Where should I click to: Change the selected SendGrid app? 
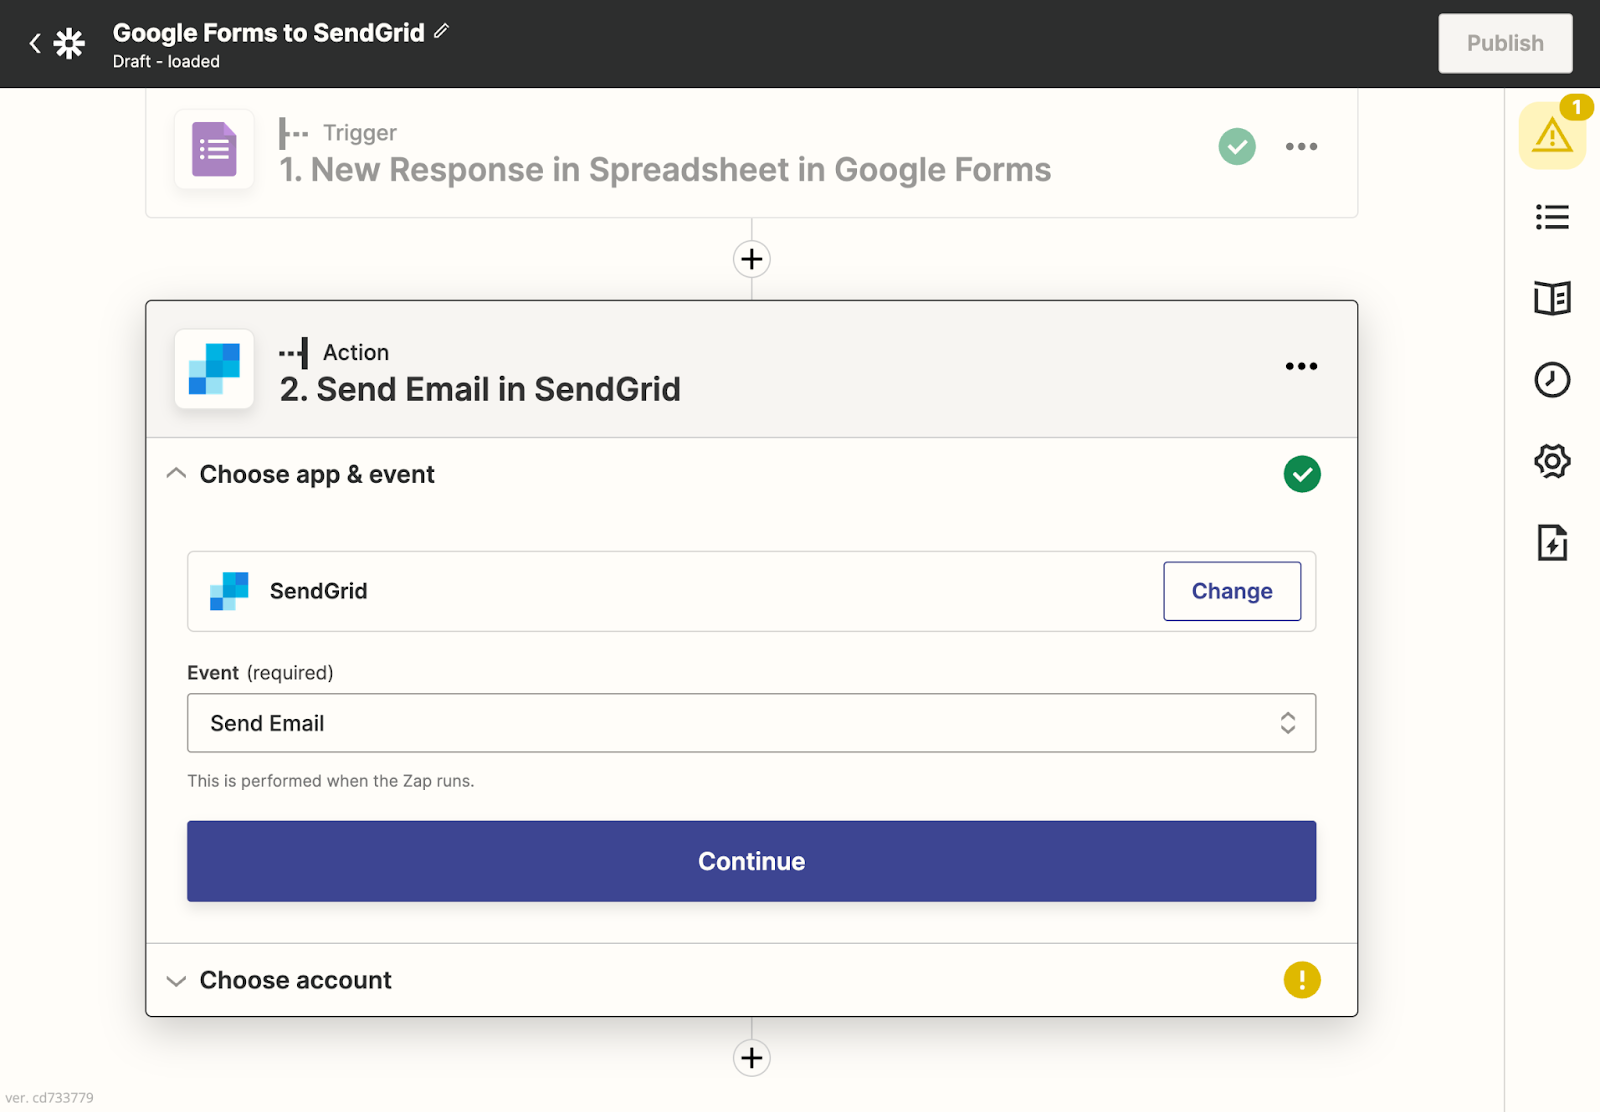point(1232,591)
